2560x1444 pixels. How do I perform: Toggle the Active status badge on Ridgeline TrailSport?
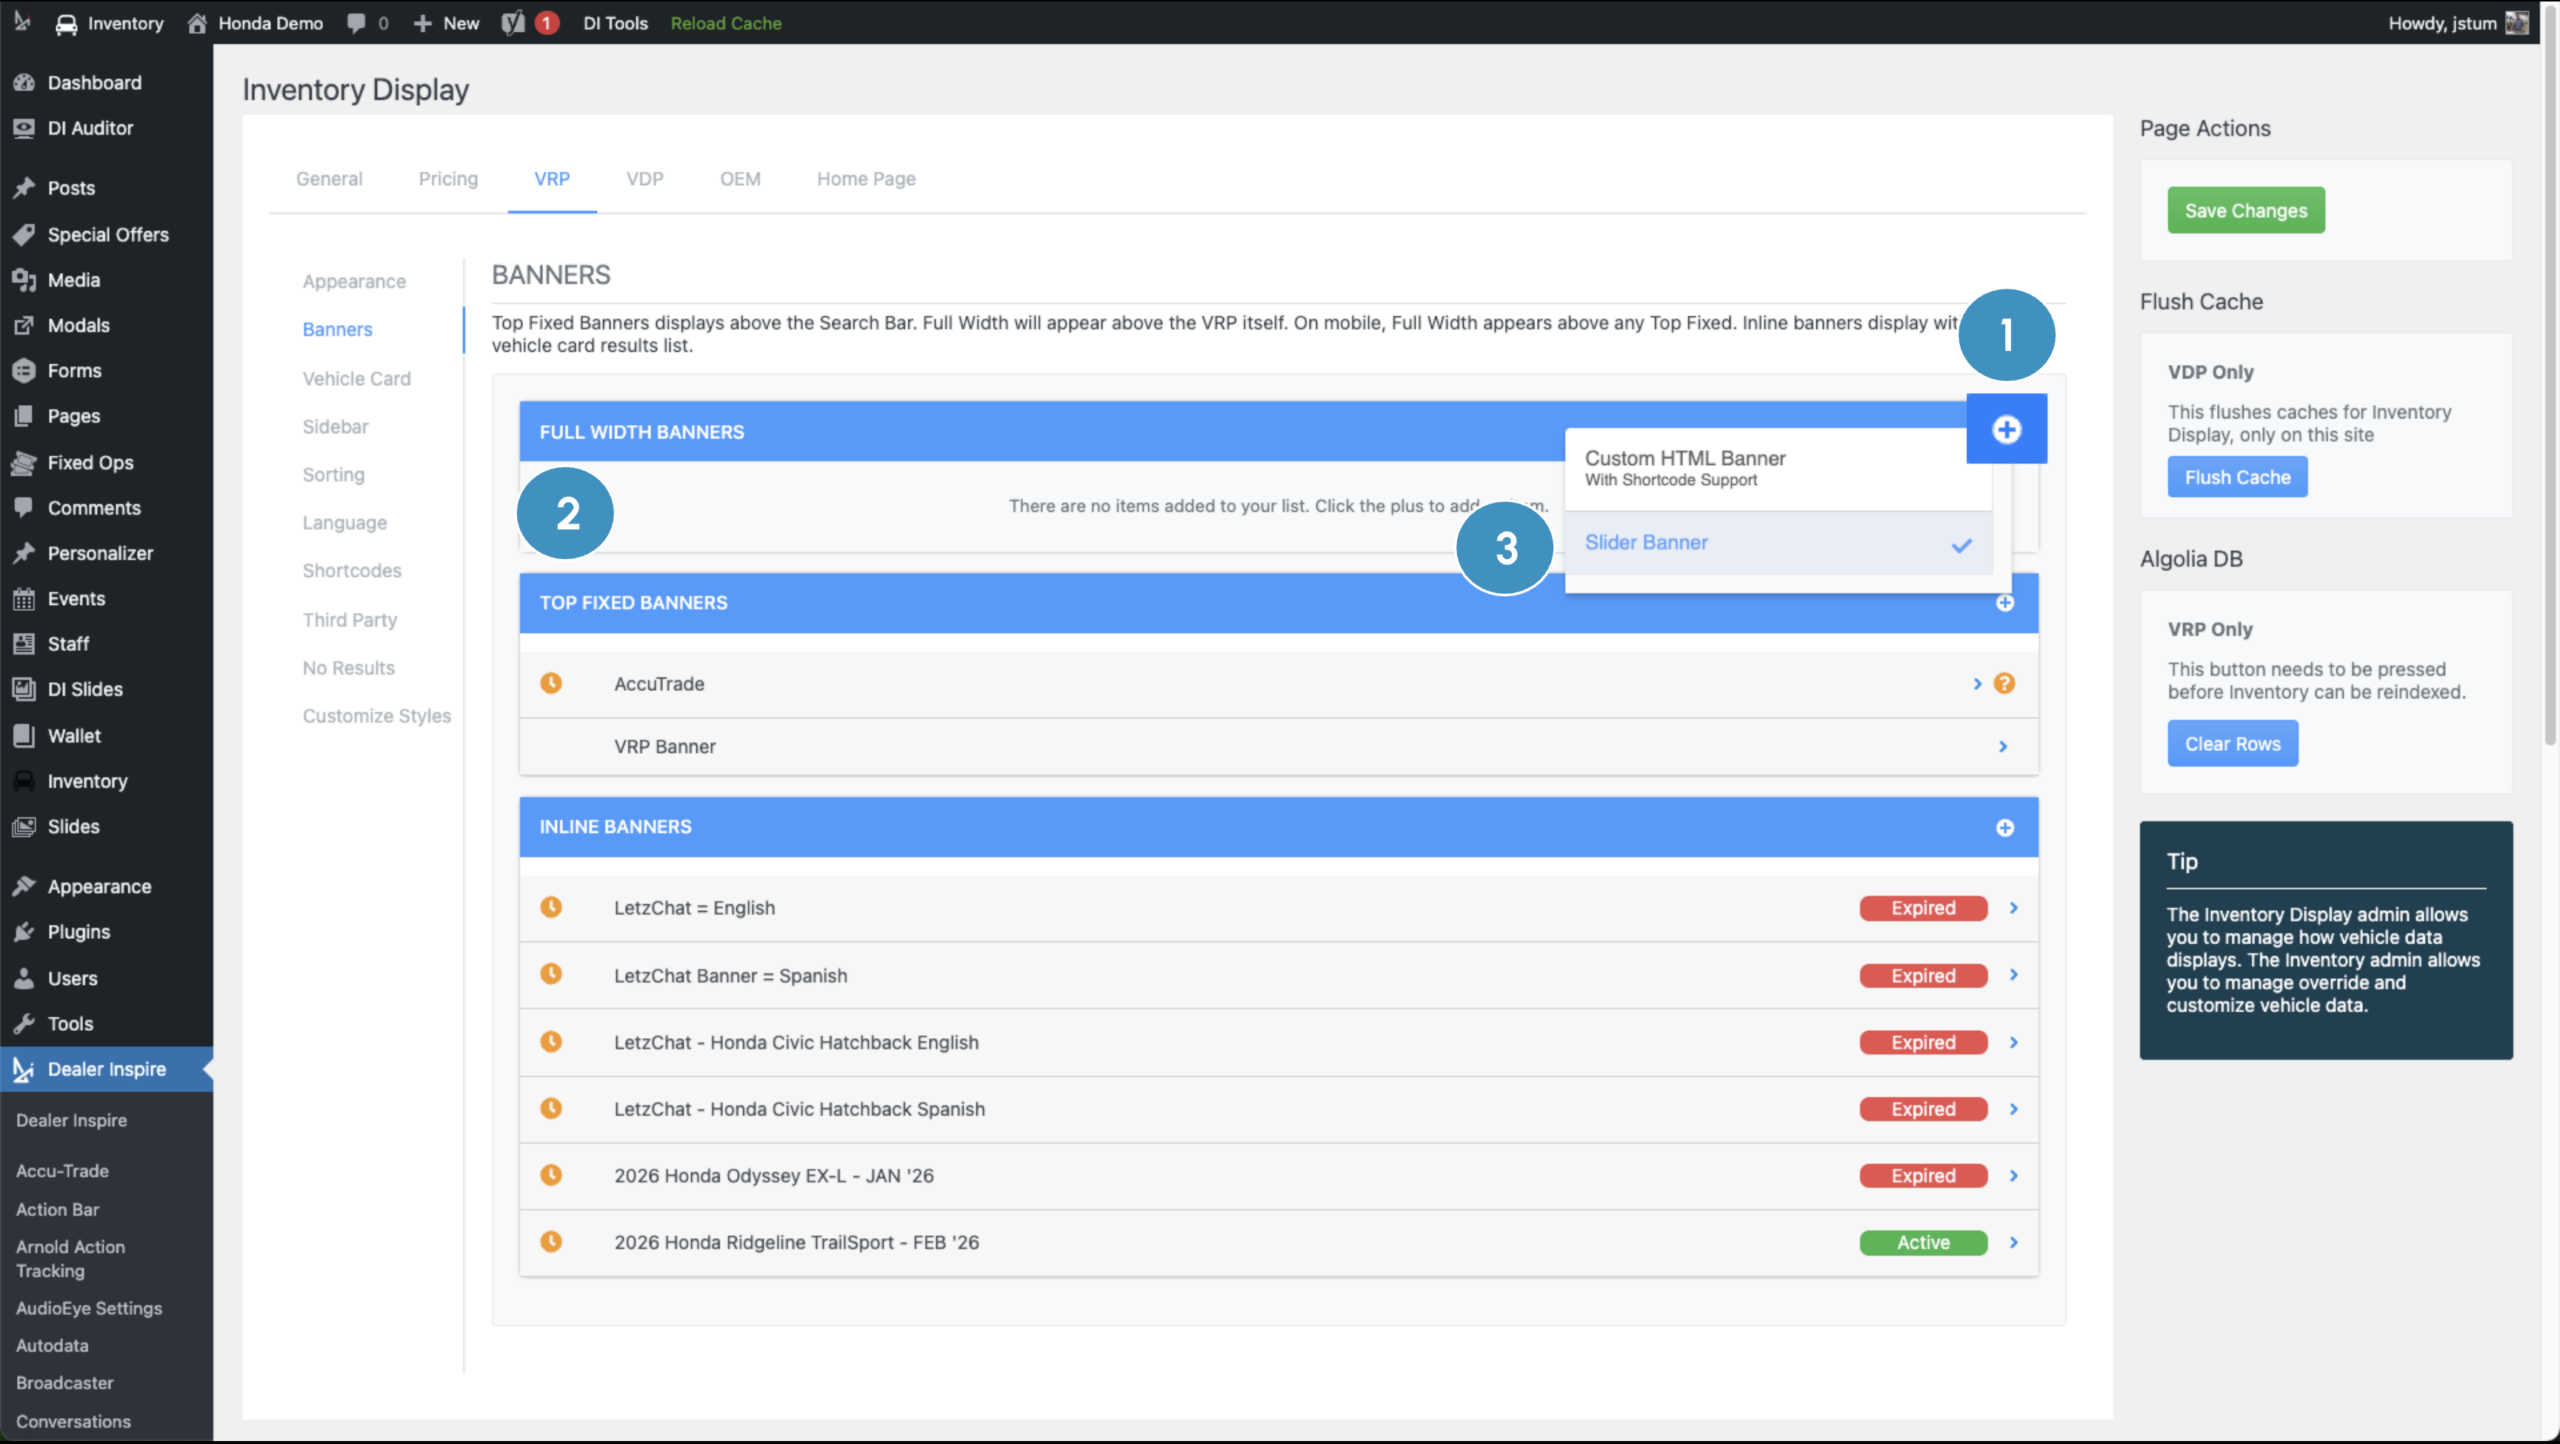coord(1923,1242)
